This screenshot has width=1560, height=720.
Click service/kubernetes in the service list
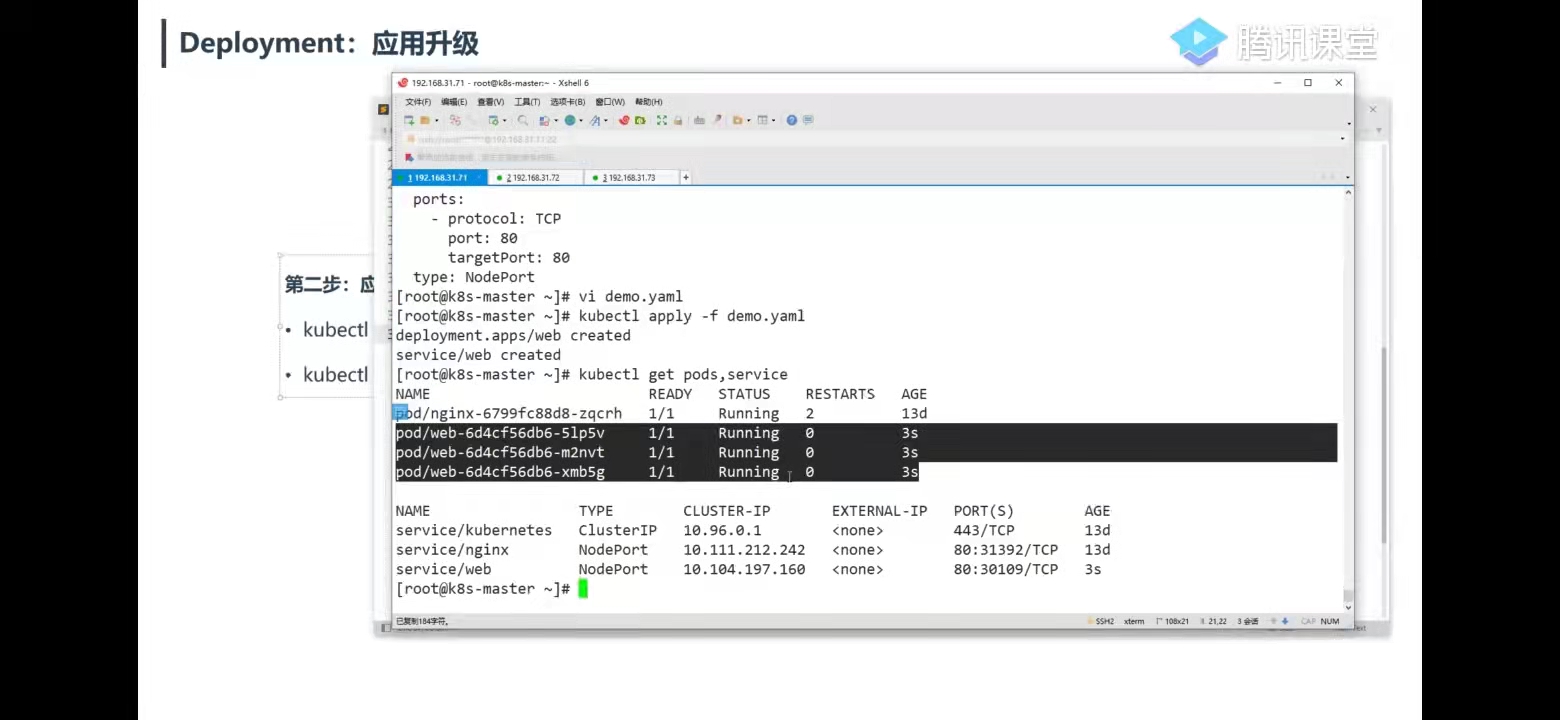[x=474, y=531]
